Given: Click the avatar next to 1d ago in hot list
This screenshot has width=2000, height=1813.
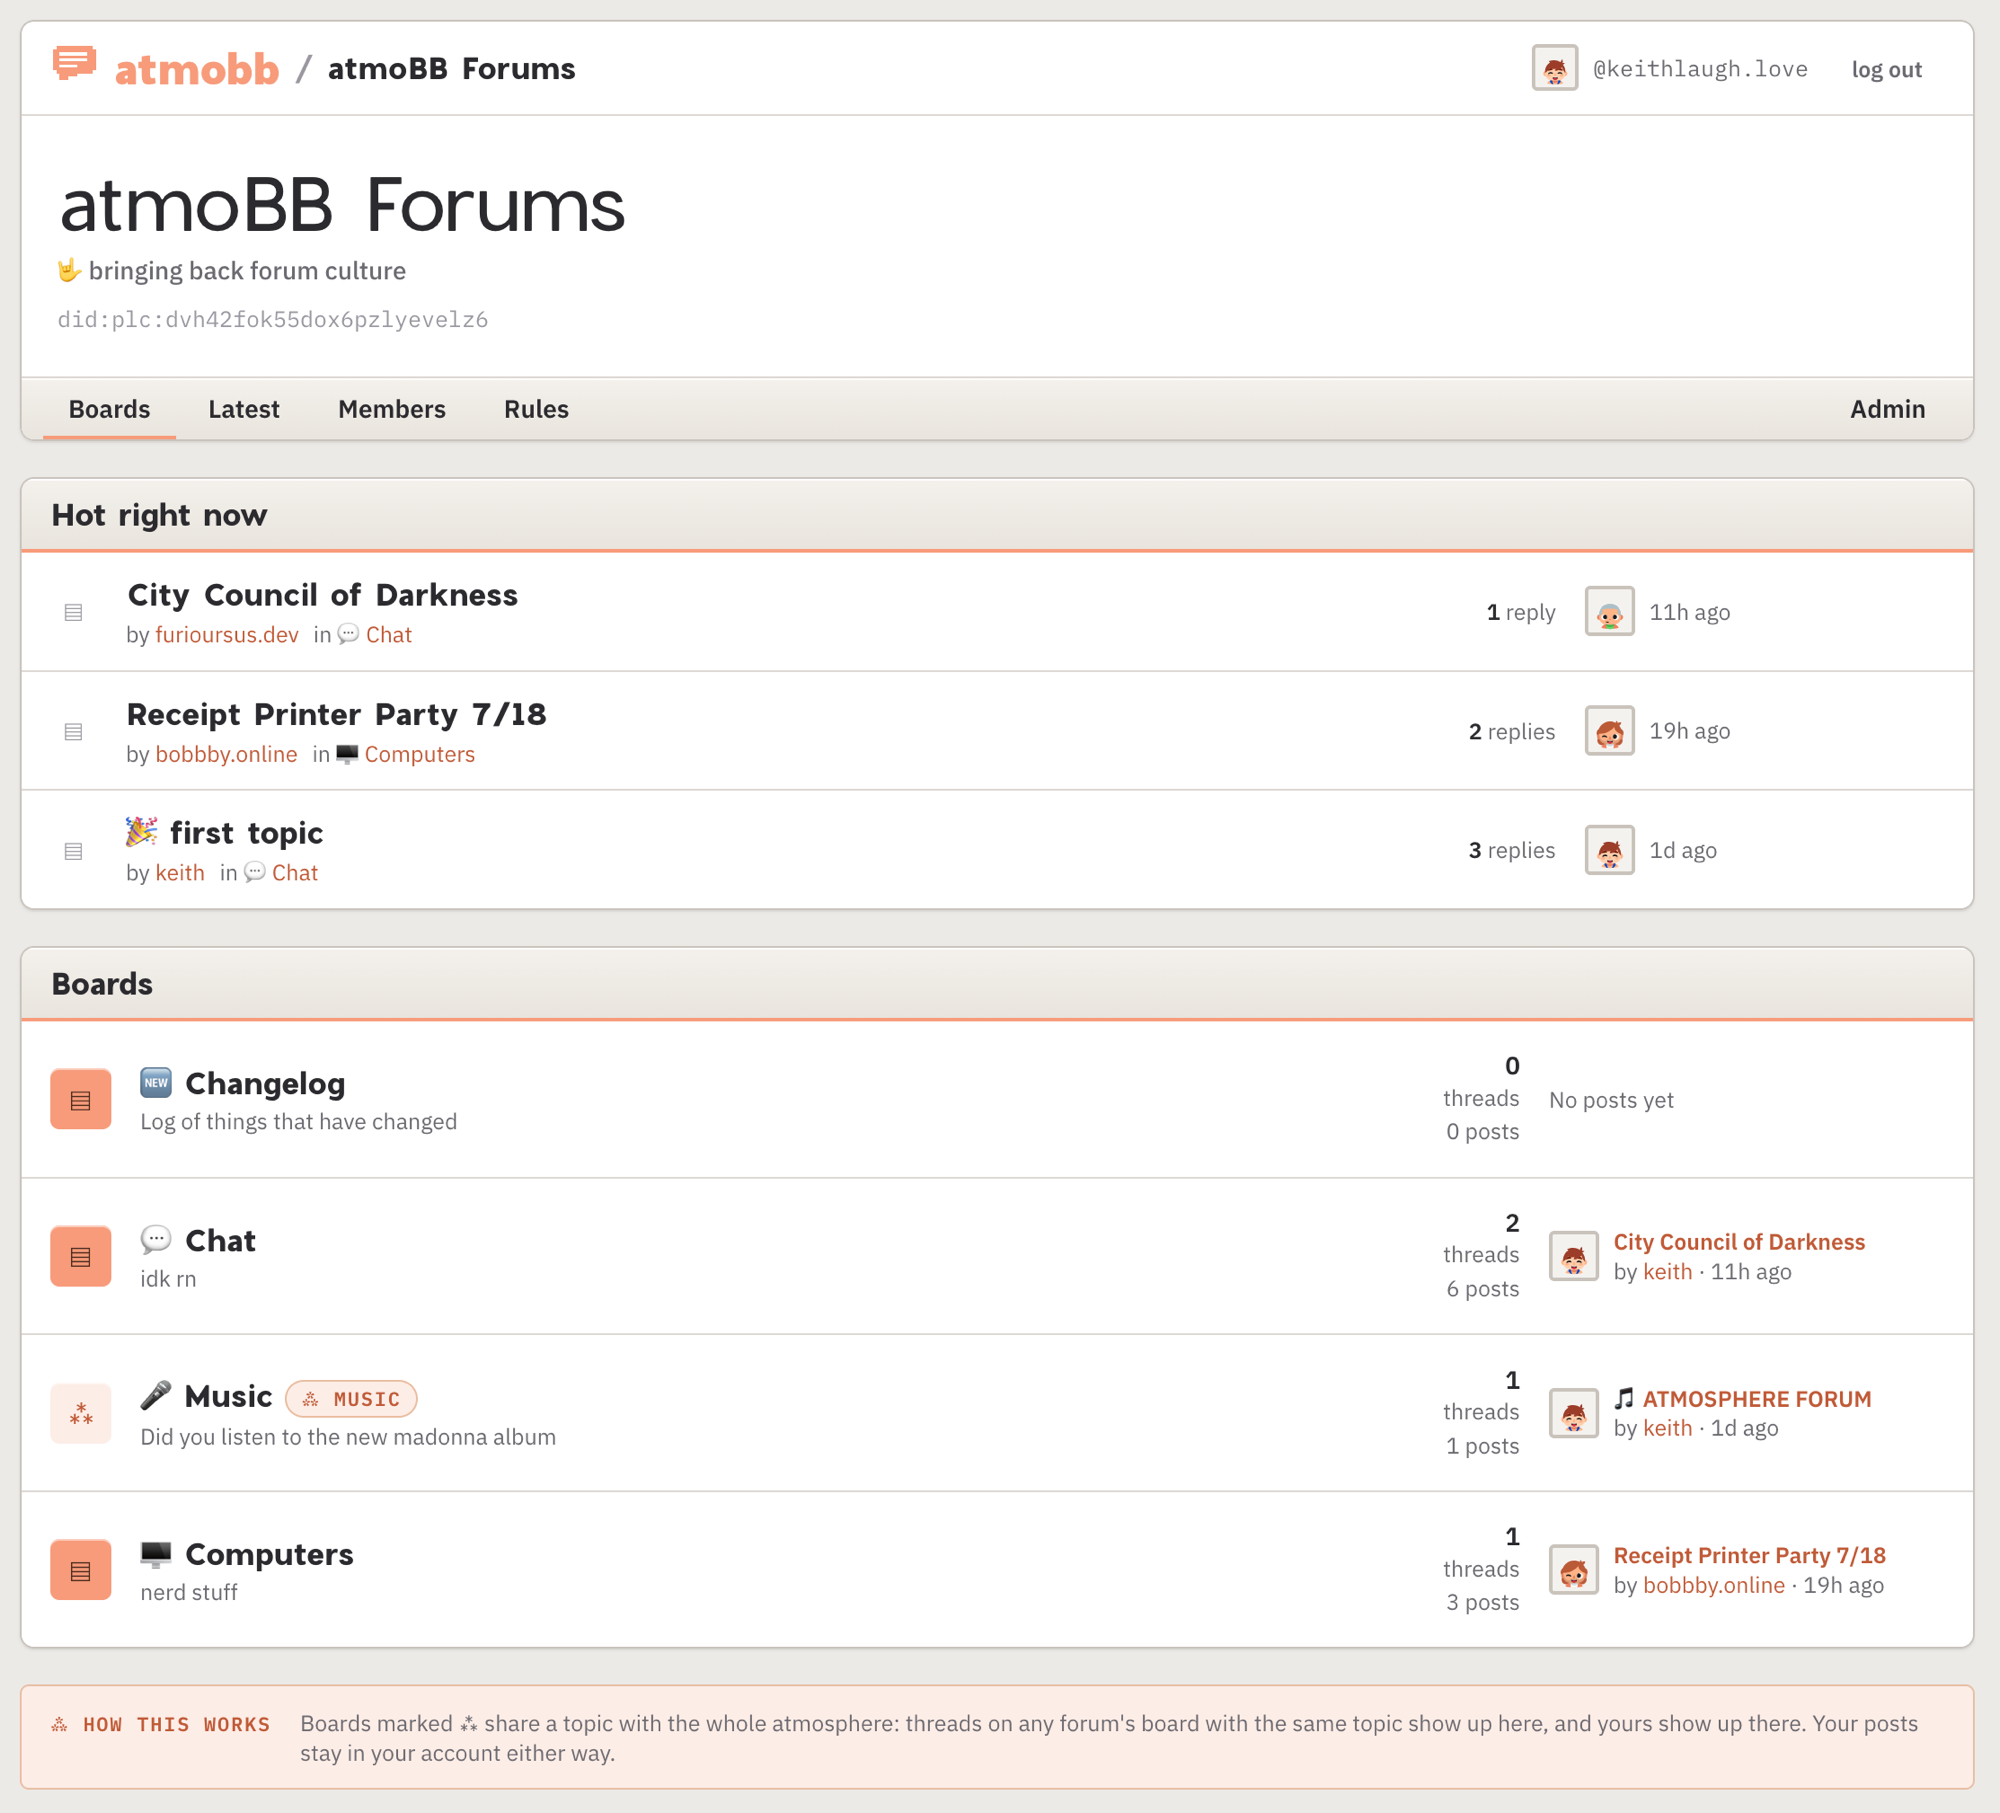Looking at the screenshot, I should [x=1609, y=850].
